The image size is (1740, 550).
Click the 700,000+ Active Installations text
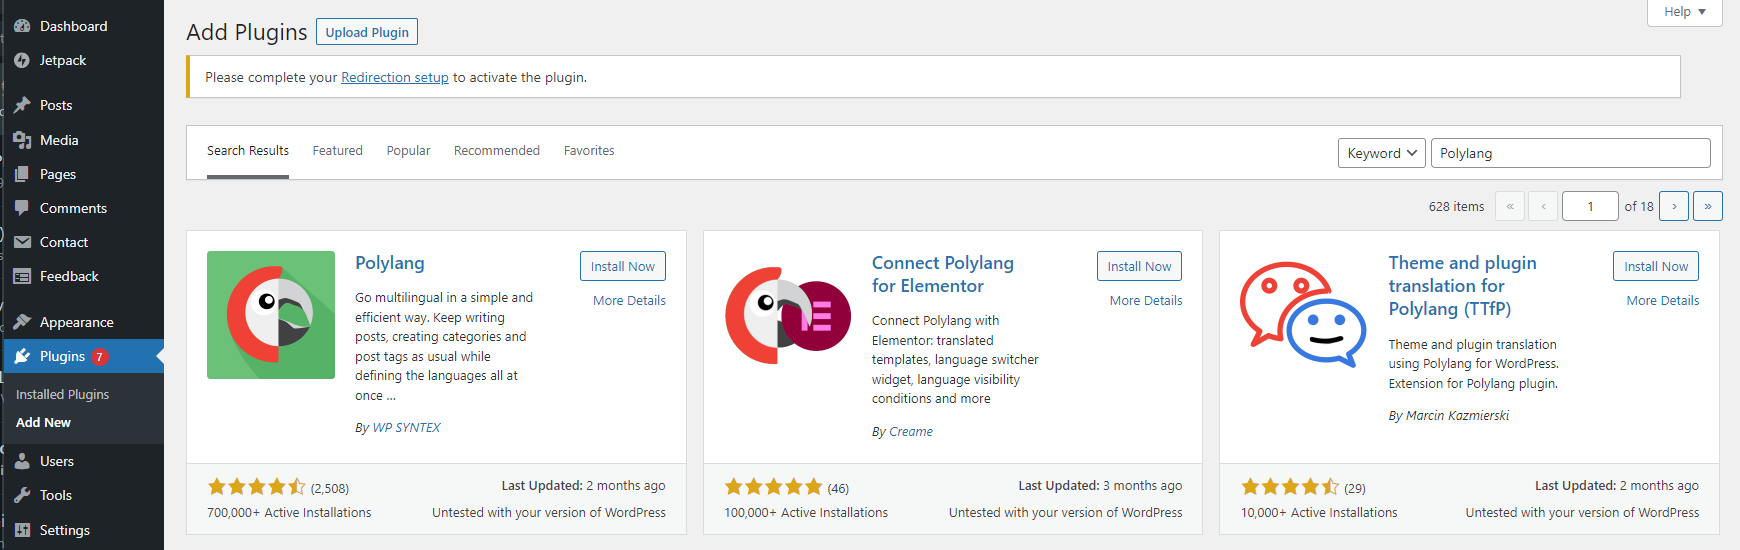click(289, 512)
